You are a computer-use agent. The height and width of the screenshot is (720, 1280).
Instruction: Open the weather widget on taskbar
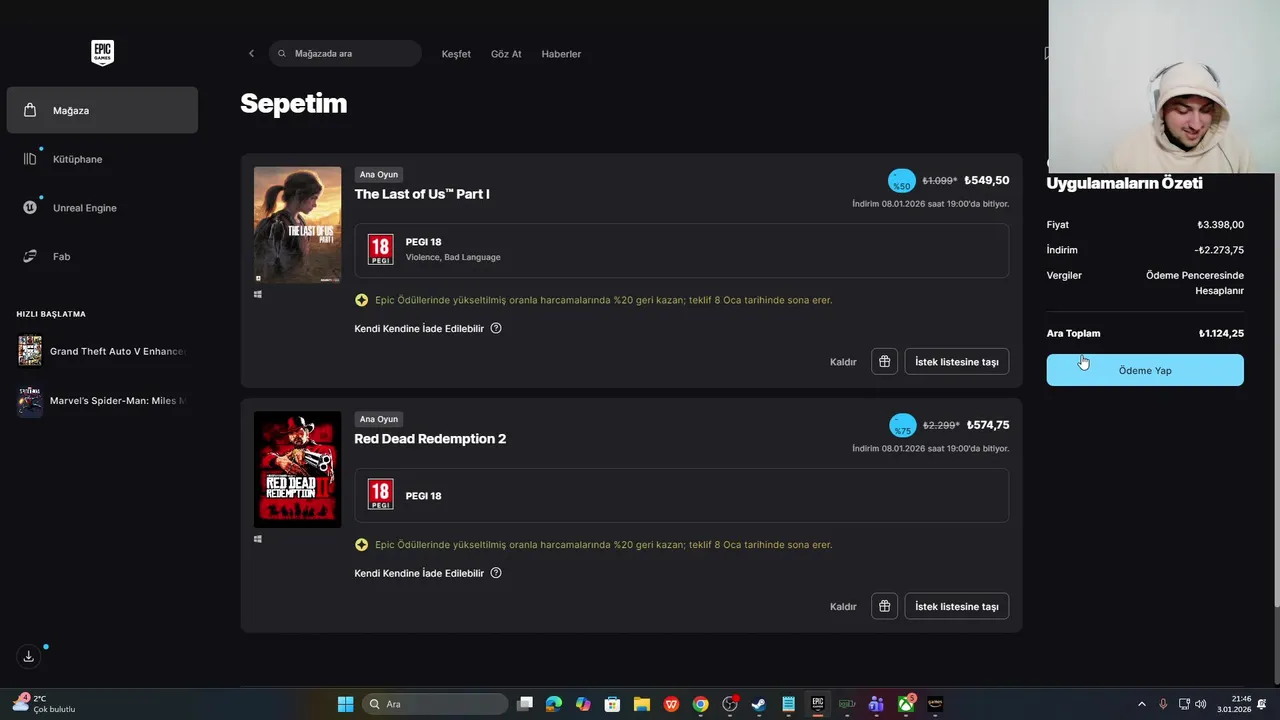45,704
